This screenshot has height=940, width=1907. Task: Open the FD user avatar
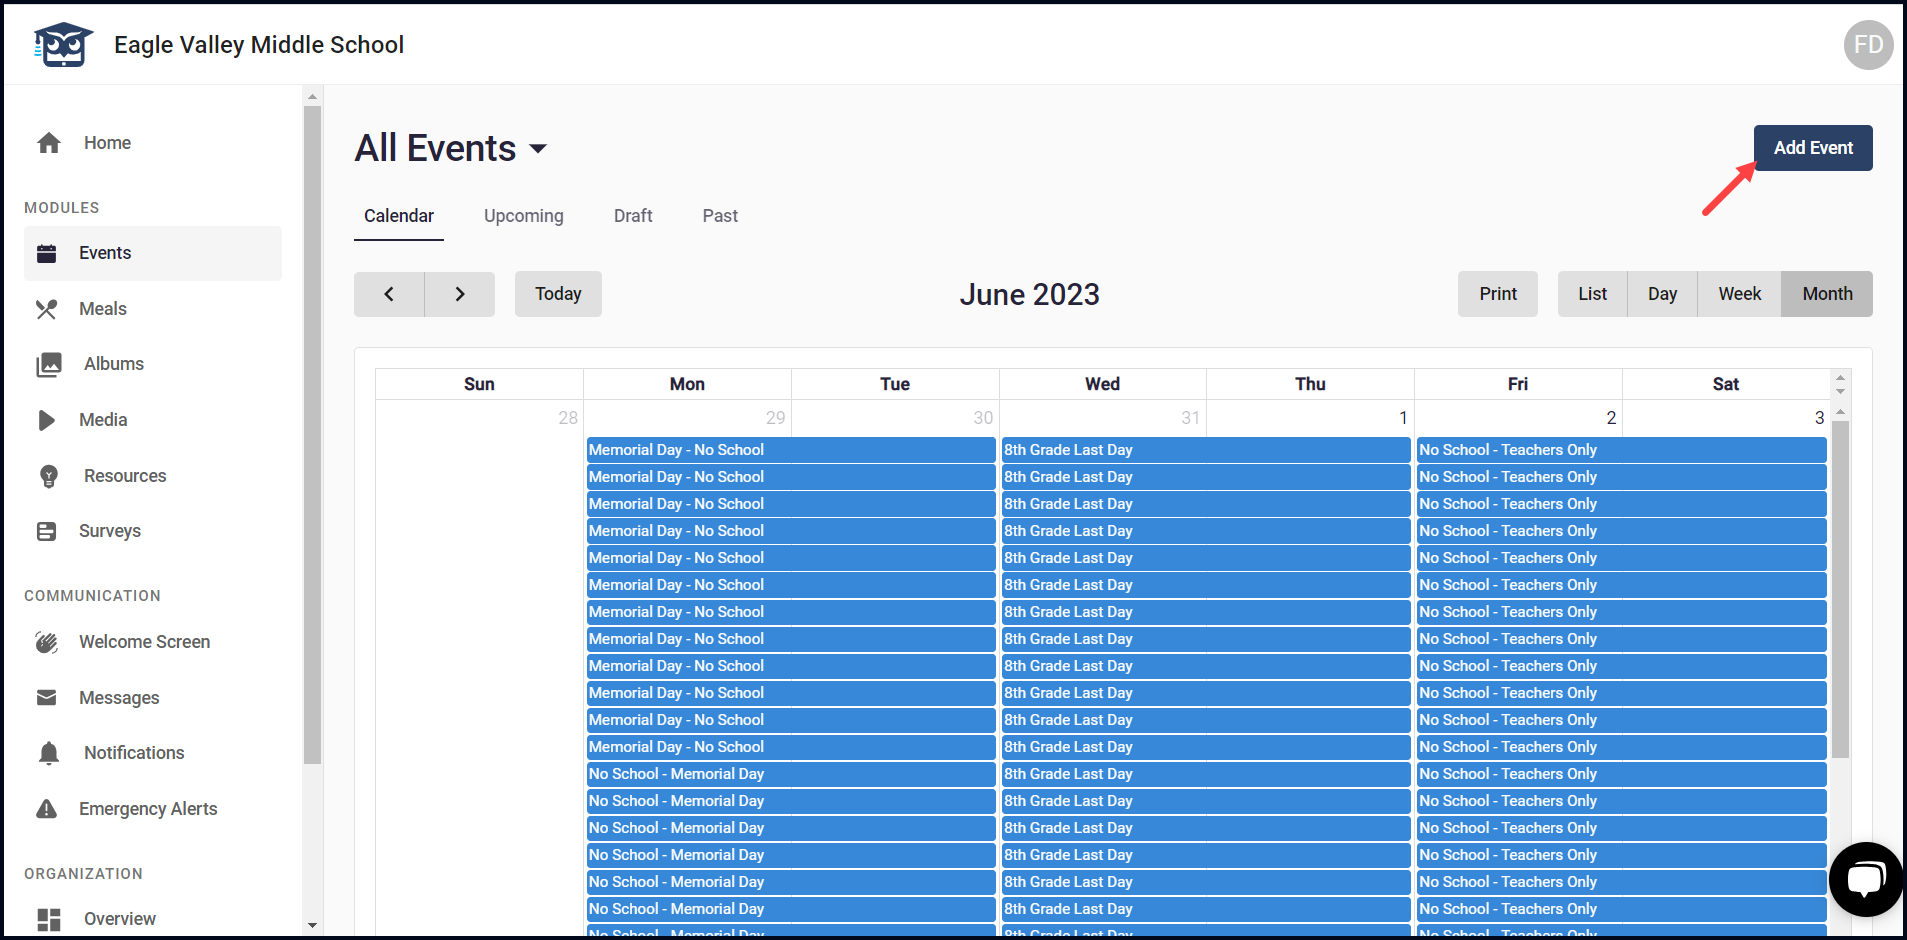[x=1868, y=45]
